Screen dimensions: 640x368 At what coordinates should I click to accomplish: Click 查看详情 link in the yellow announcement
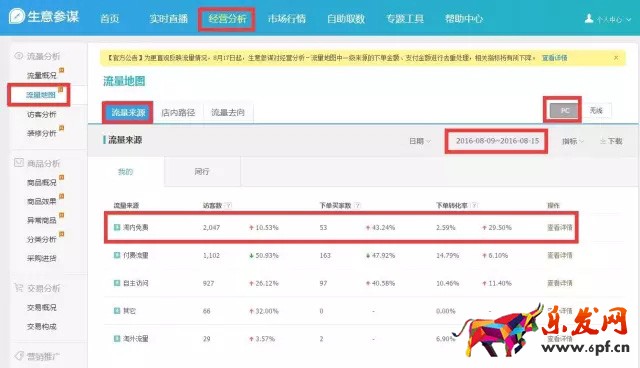click(554, 58)
